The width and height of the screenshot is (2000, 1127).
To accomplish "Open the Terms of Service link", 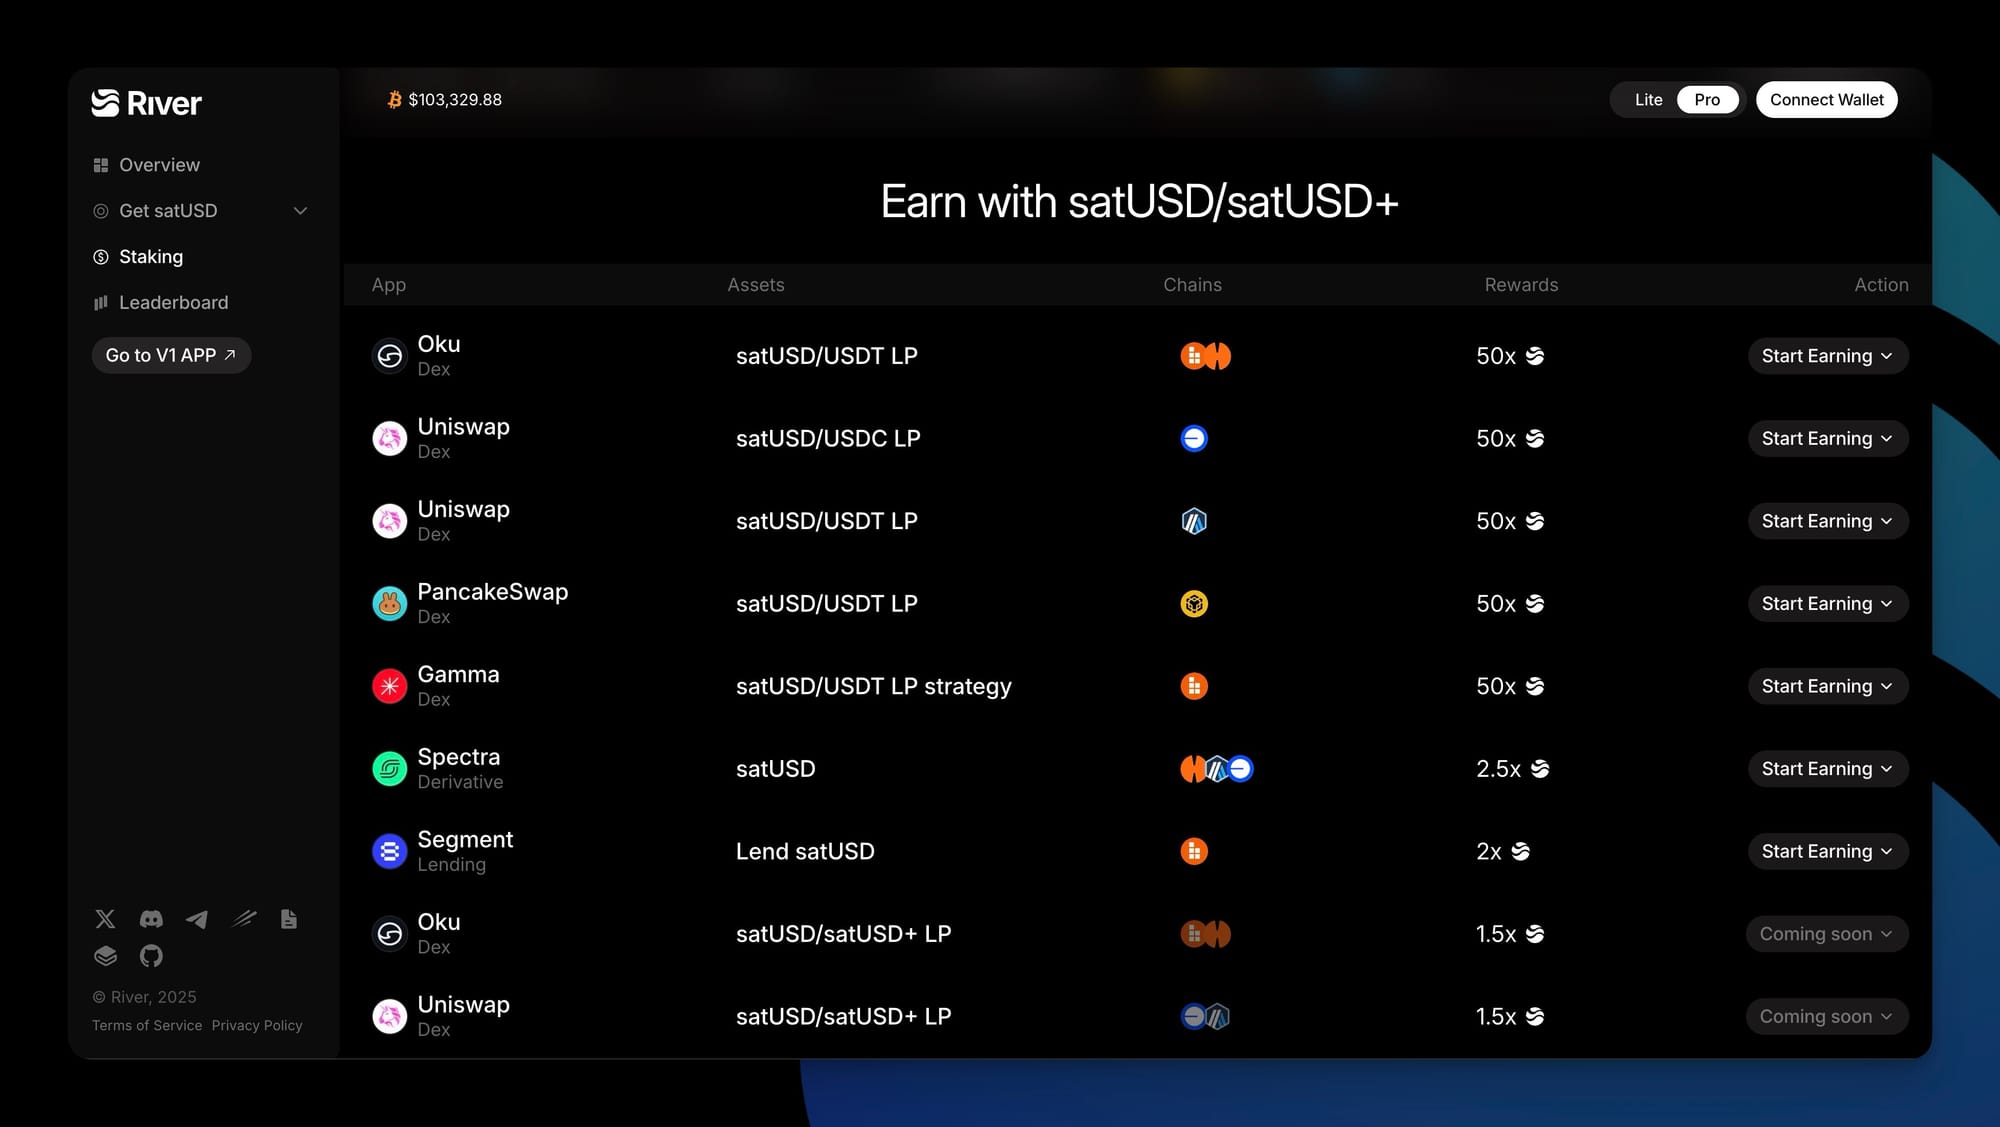I will tap(147, 1025).
